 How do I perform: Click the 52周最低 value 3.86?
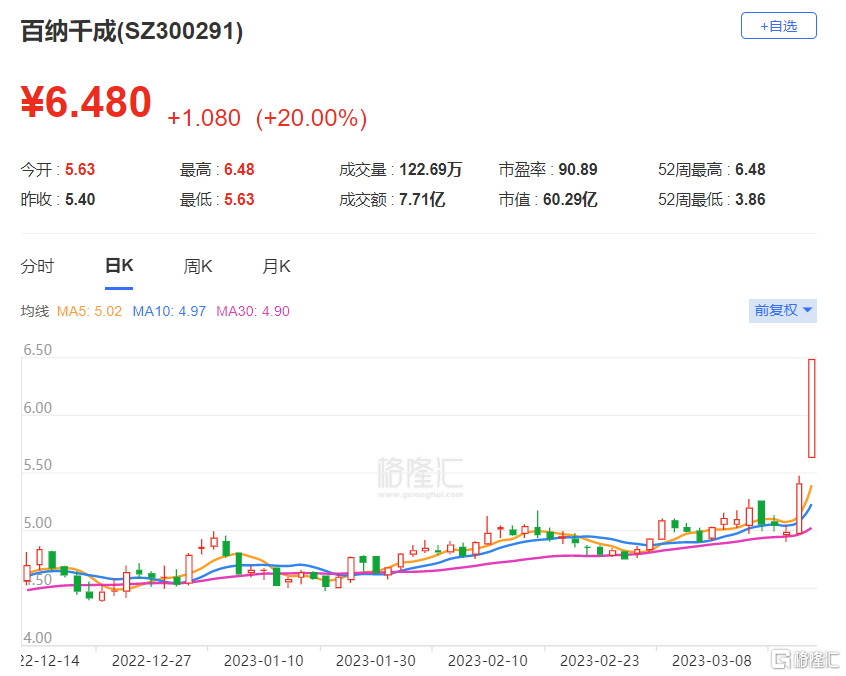click(750, 200)
